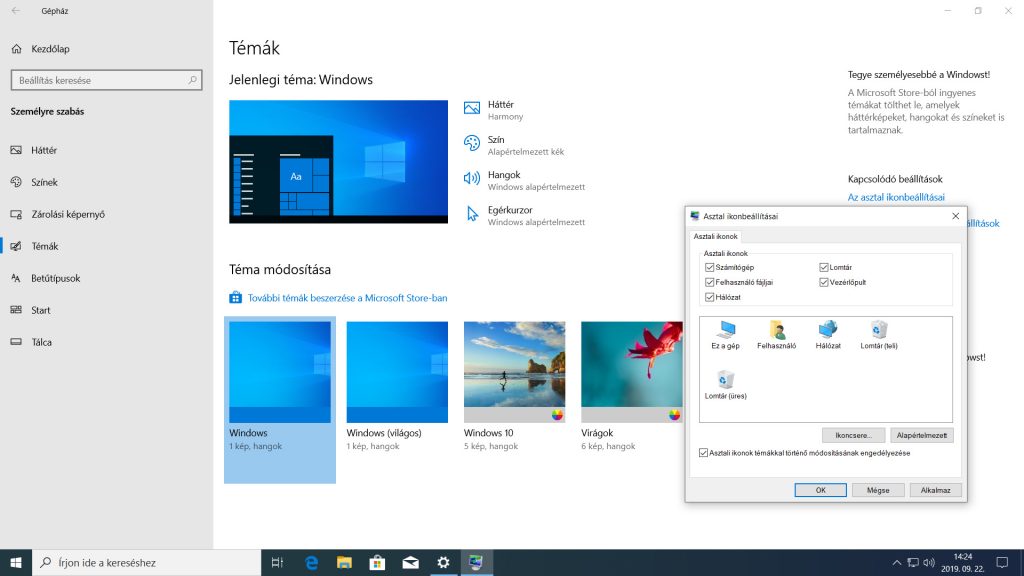Click the taskbar clock showing 14:24
This screenshot has height=576, width=1024.
pos(963,562)
